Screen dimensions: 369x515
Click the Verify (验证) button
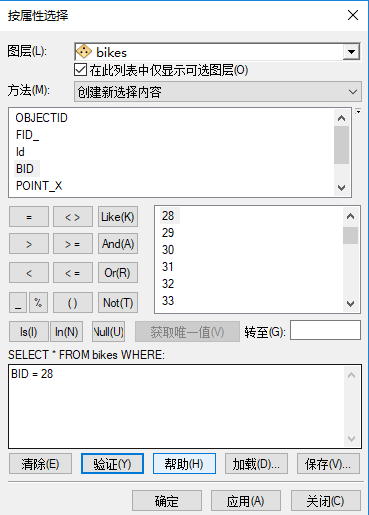[x=112, y=464]
